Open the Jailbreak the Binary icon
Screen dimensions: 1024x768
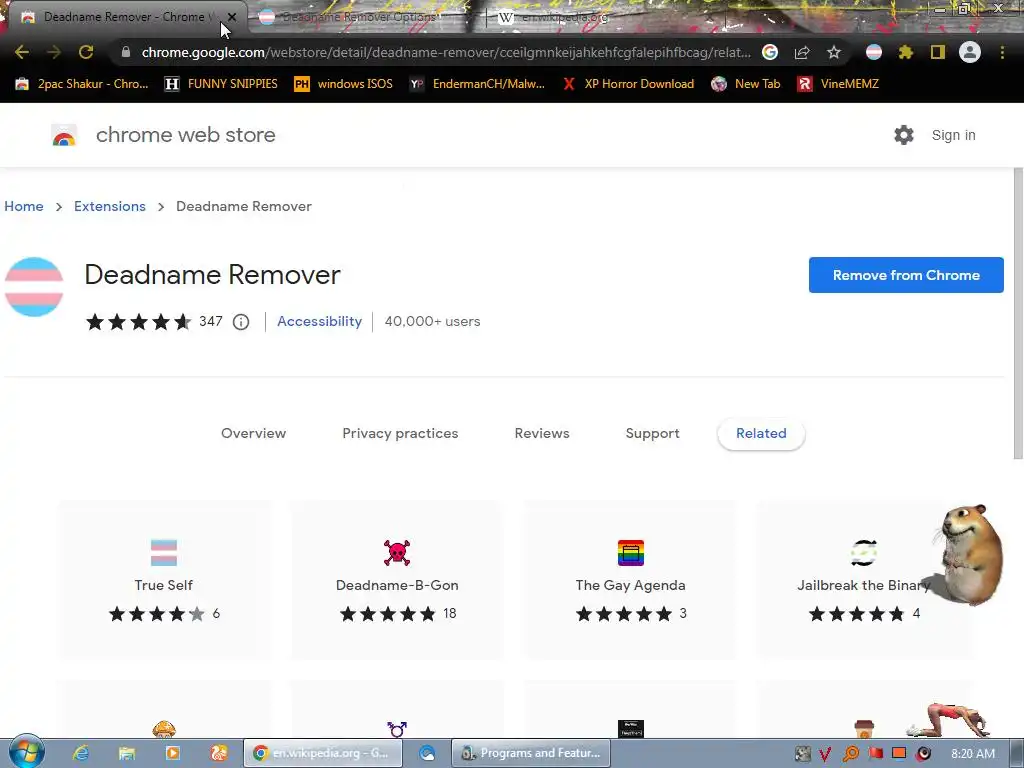tap(864, 552)
